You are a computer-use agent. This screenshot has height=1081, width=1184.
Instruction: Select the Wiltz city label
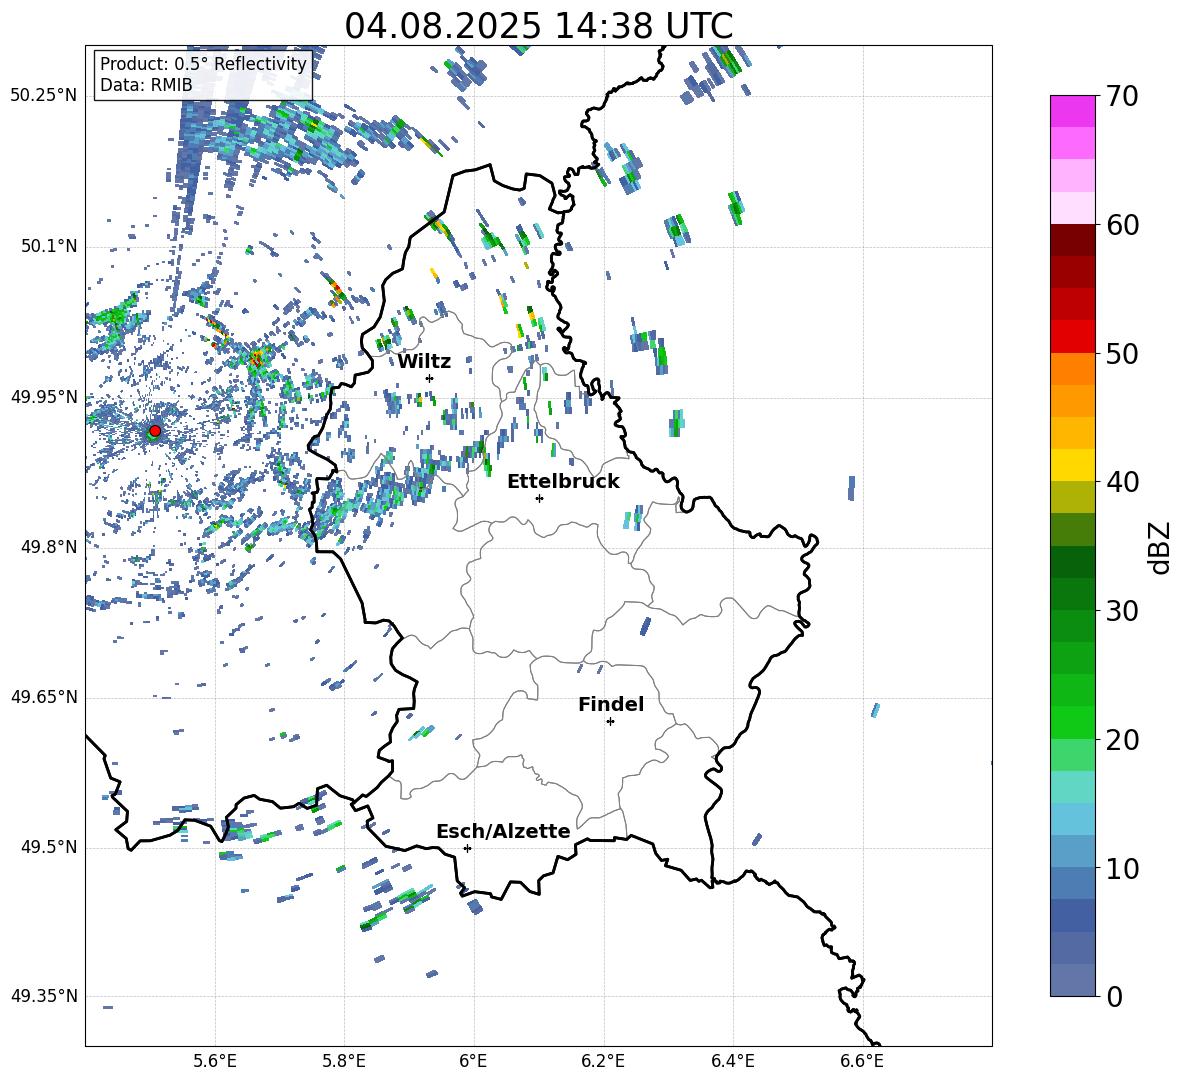[x=424, y=362]
